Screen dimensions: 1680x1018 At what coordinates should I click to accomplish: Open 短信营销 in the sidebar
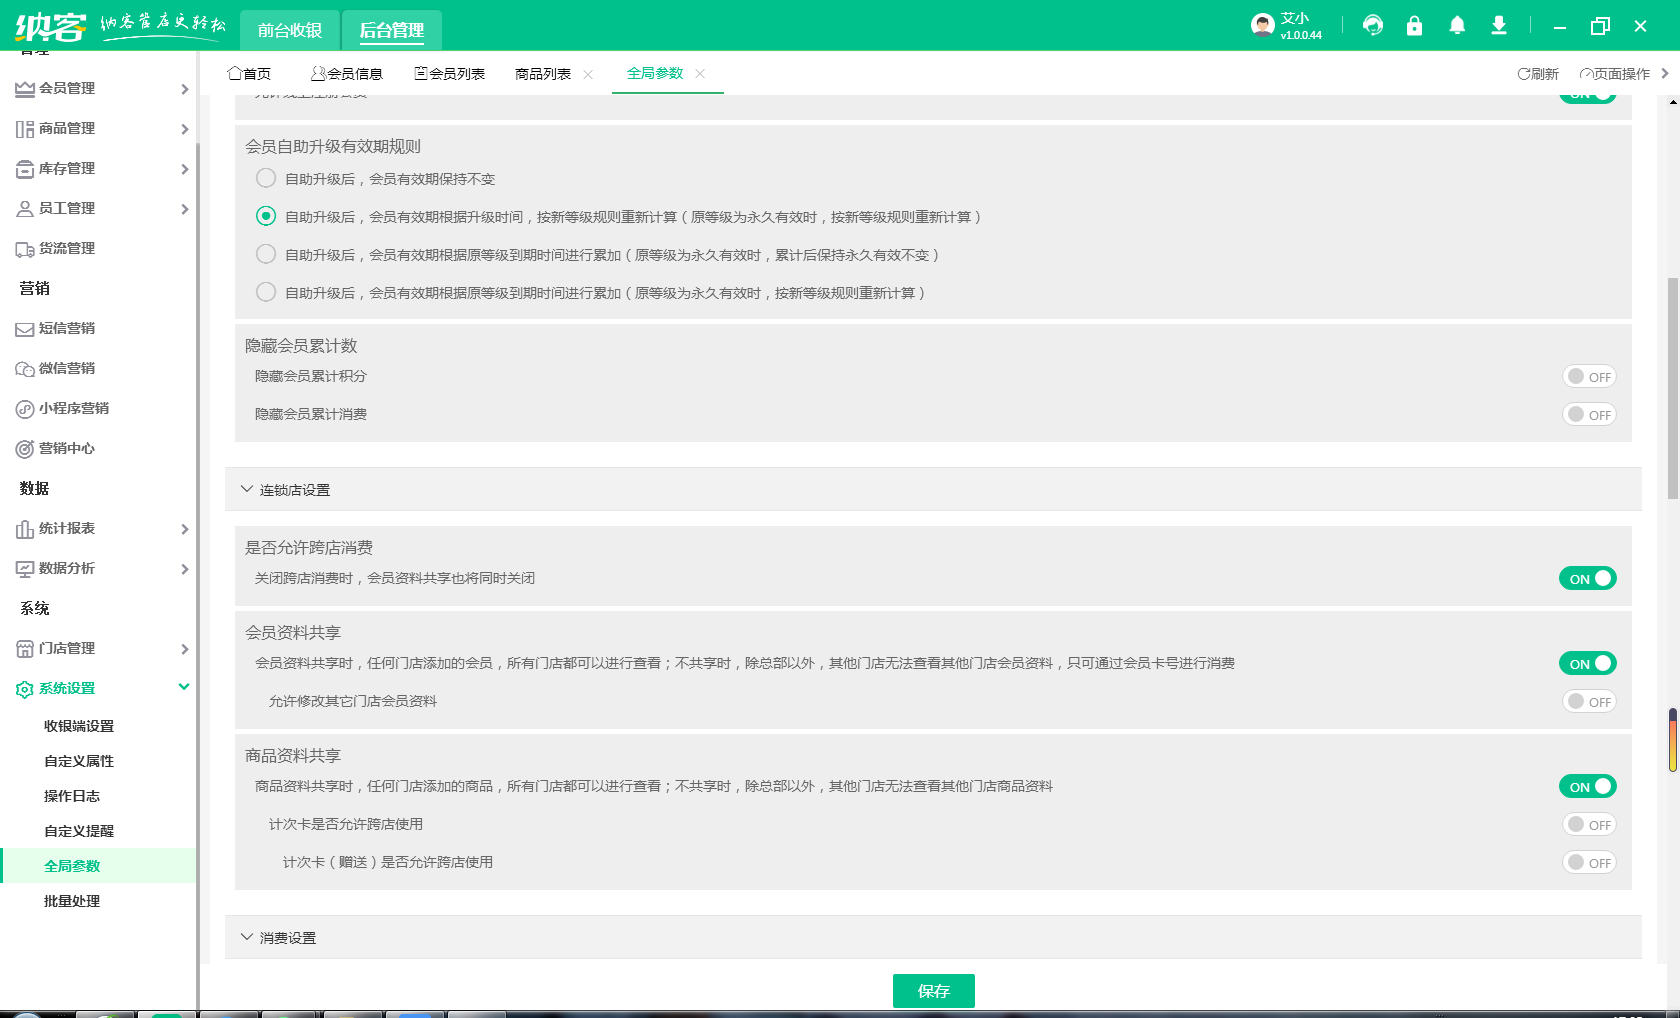tap(67, 328)
